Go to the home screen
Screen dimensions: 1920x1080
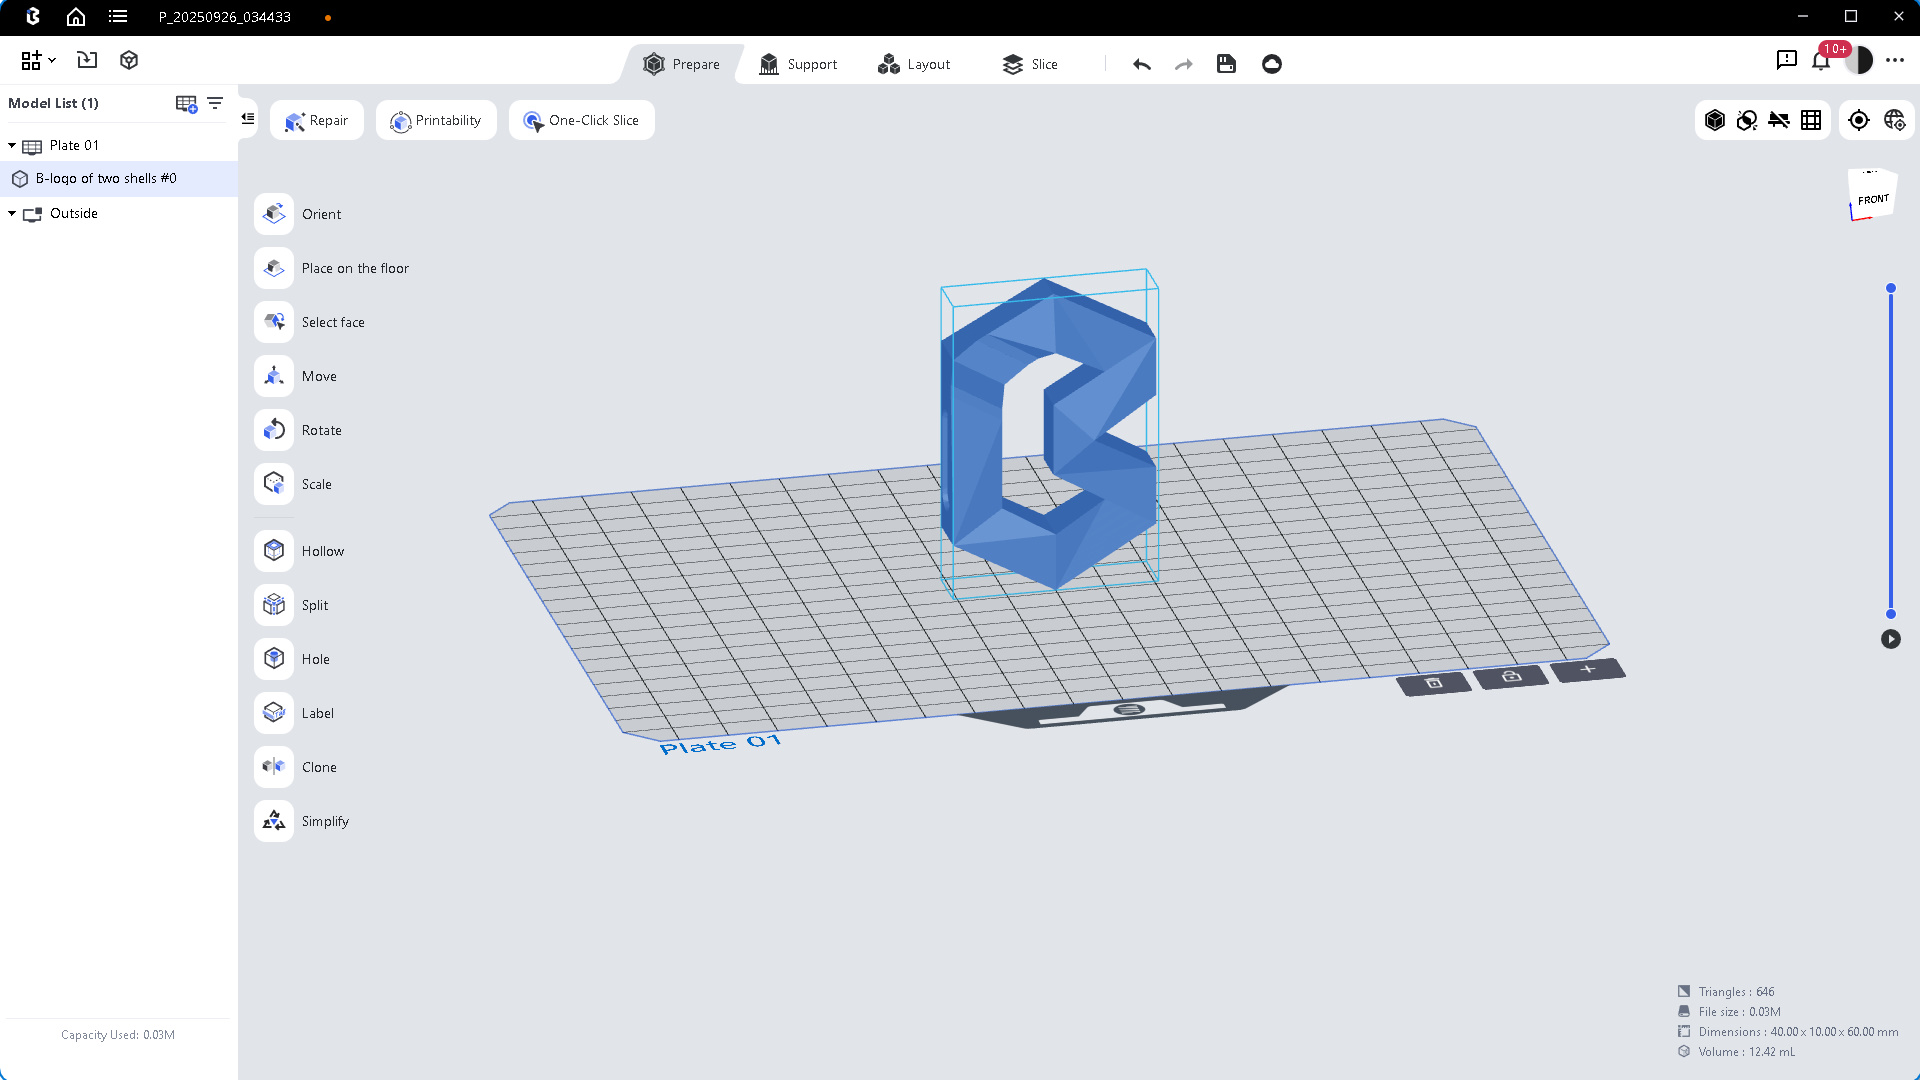tap(76, 17)
